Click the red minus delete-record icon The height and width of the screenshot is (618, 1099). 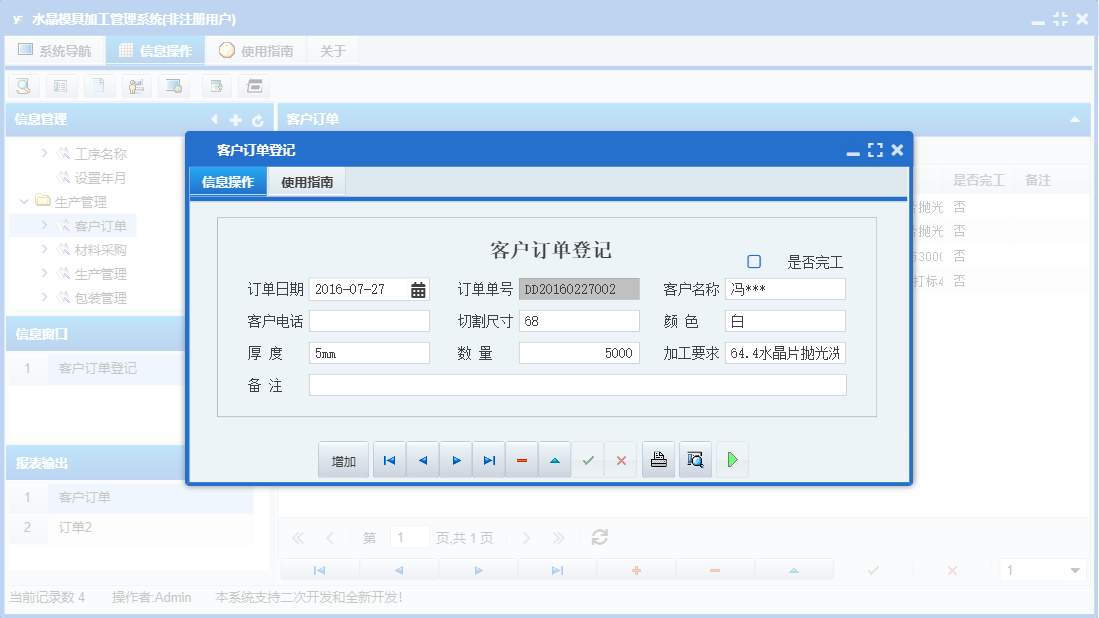click(521, 459)
